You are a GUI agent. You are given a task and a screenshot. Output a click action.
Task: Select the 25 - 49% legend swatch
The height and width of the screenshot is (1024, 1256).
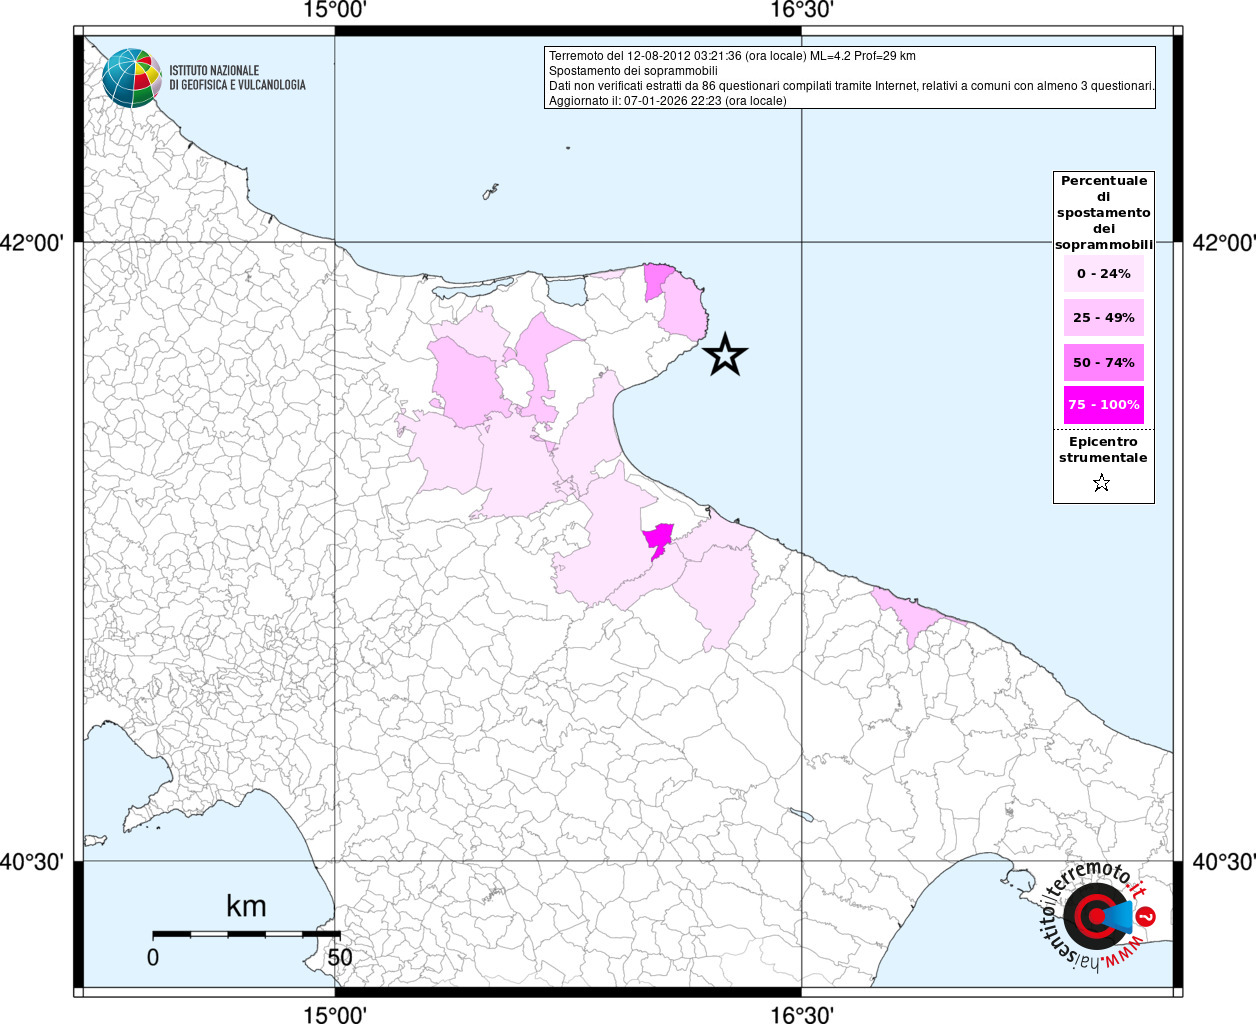1104,317
